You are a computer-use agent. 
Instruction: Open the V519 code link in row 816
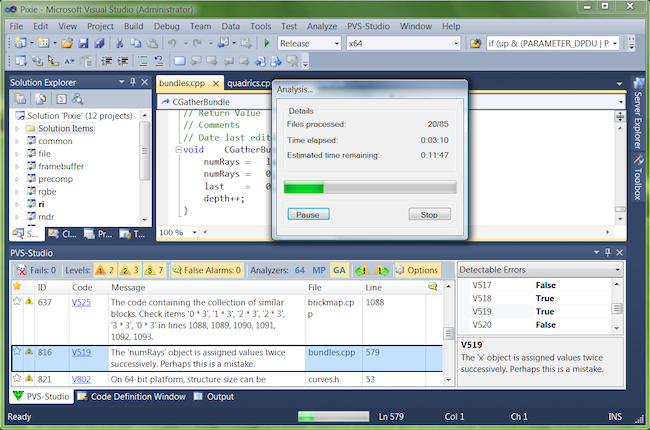coord(81,352)
